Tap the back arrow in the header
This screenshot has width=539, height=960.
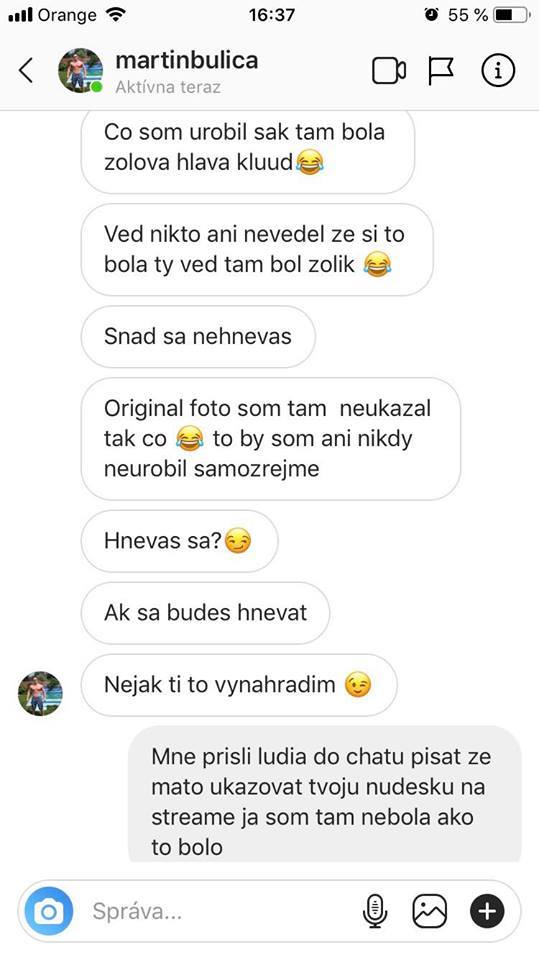tap(25, 71)
